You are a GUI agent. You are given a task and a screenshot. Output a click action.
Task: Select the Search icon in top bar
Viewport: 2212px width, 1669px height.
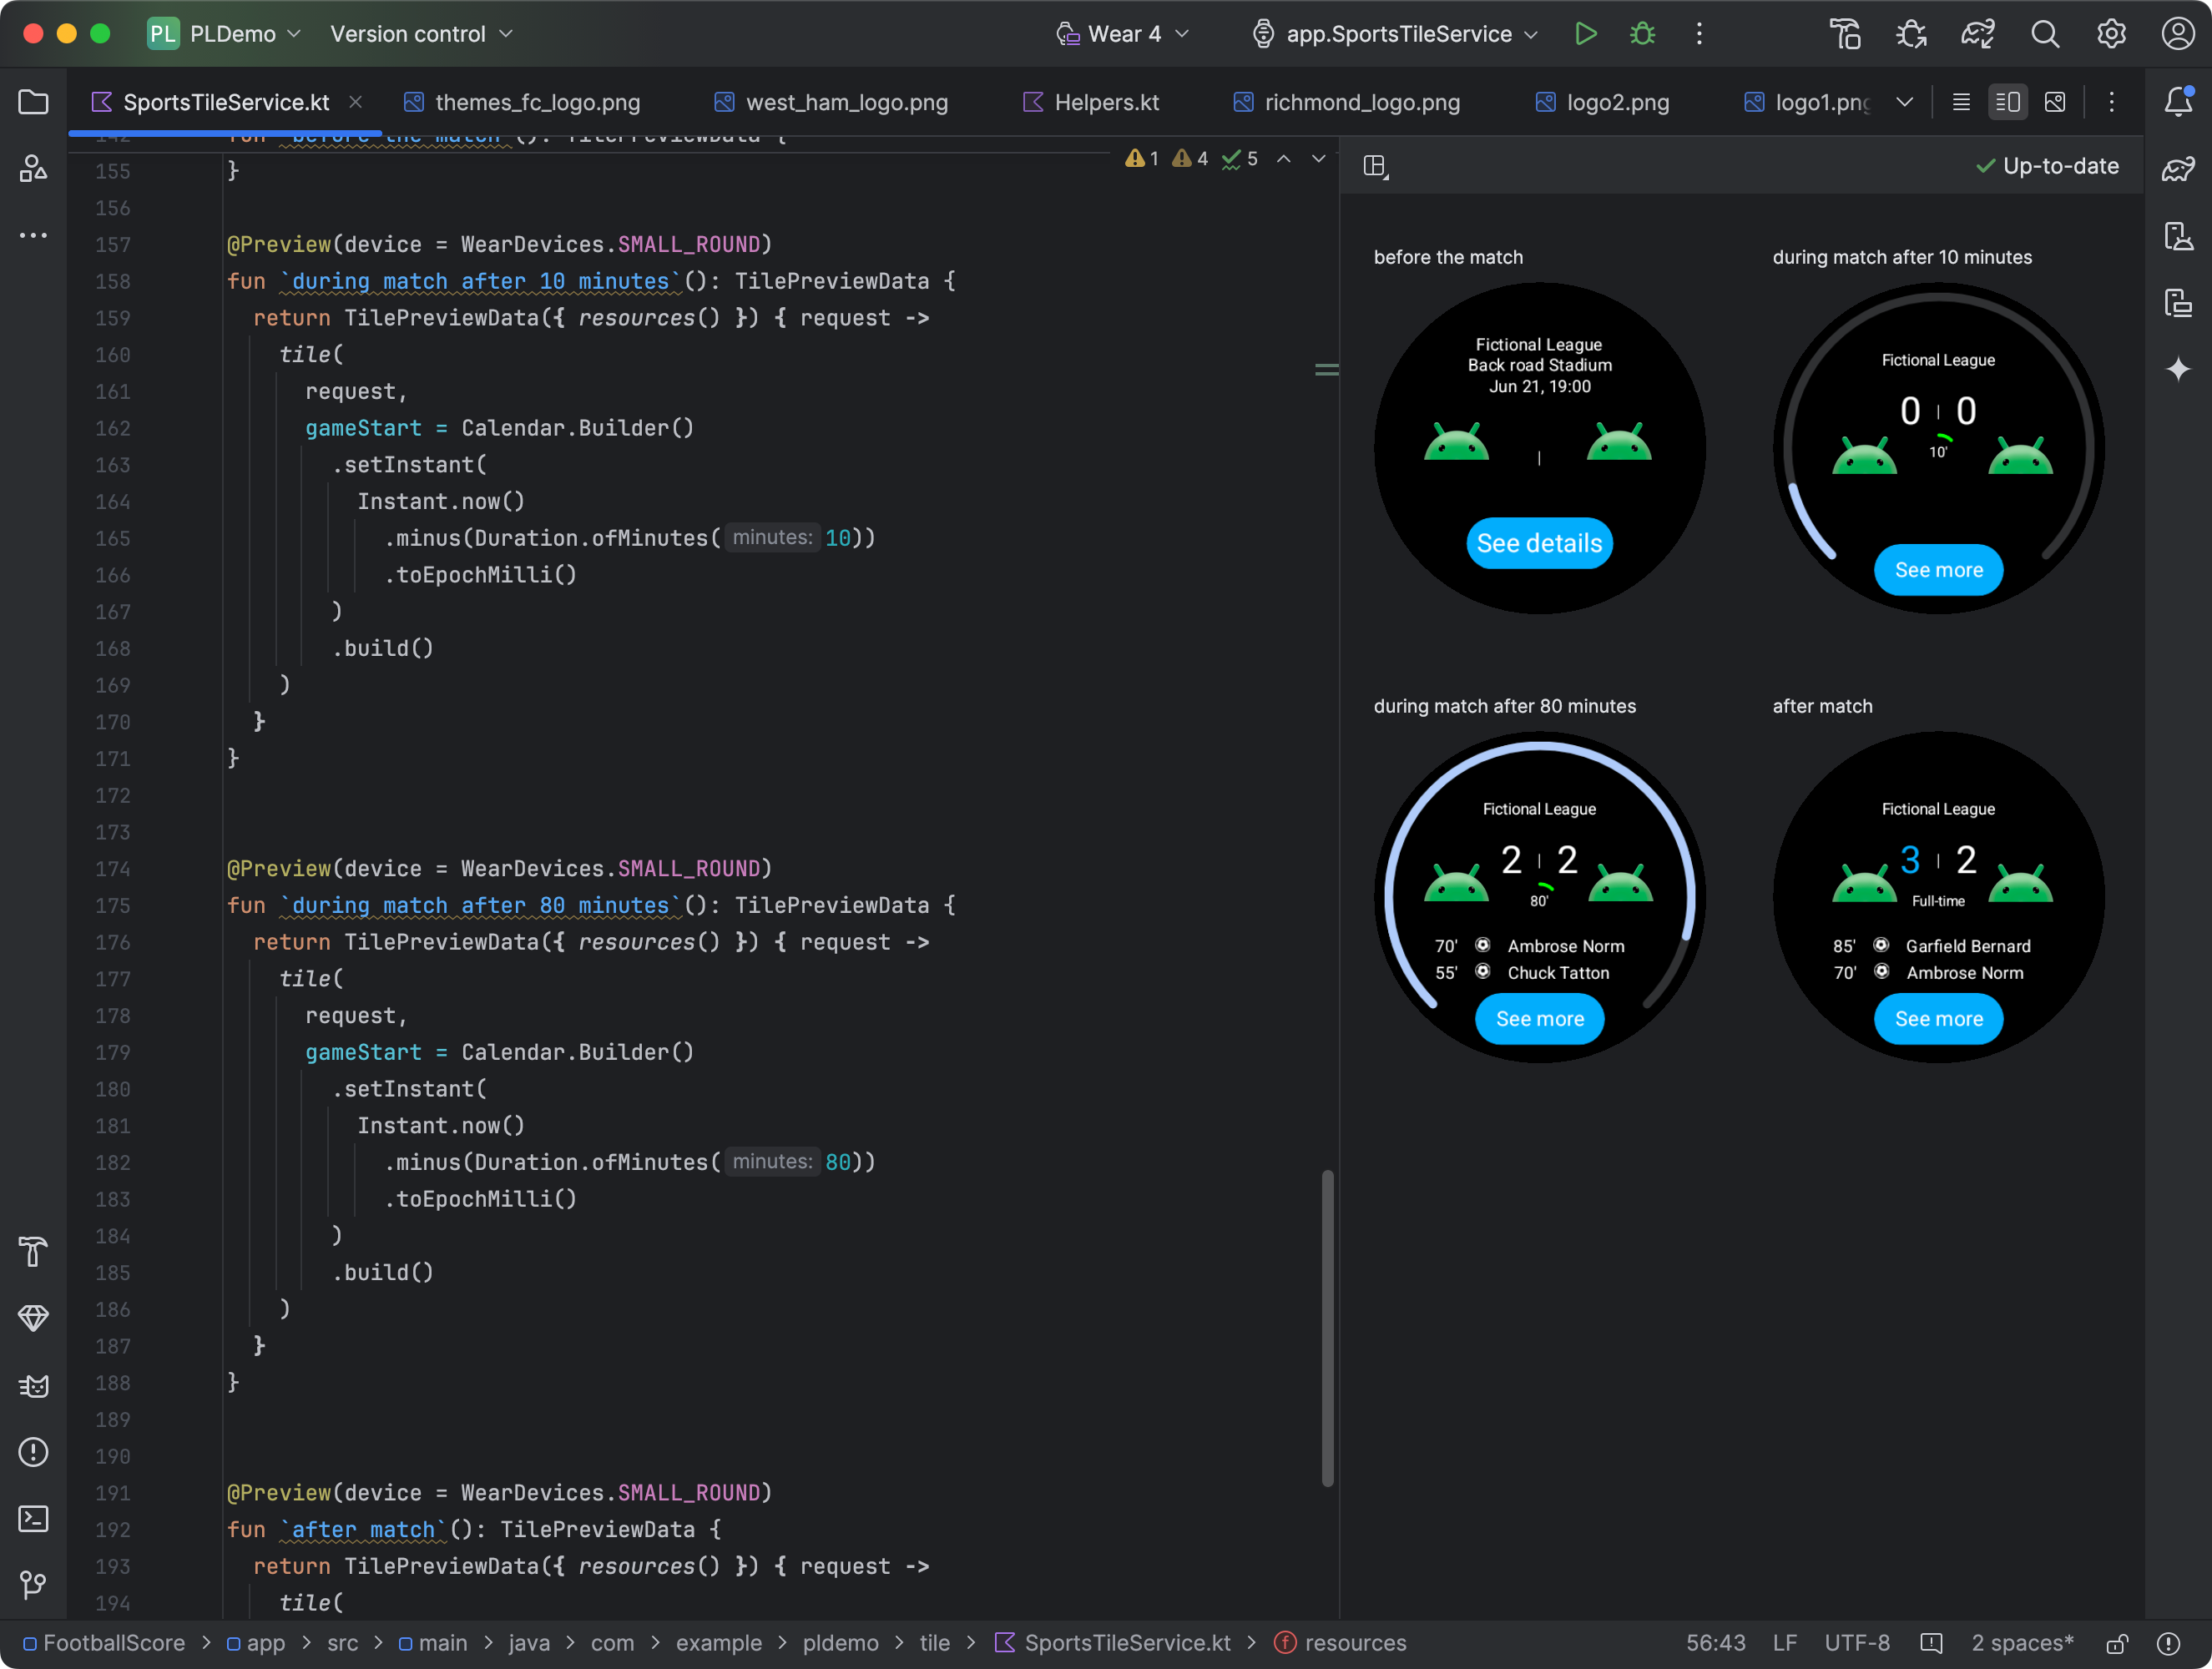click(x=2043, y=33)
